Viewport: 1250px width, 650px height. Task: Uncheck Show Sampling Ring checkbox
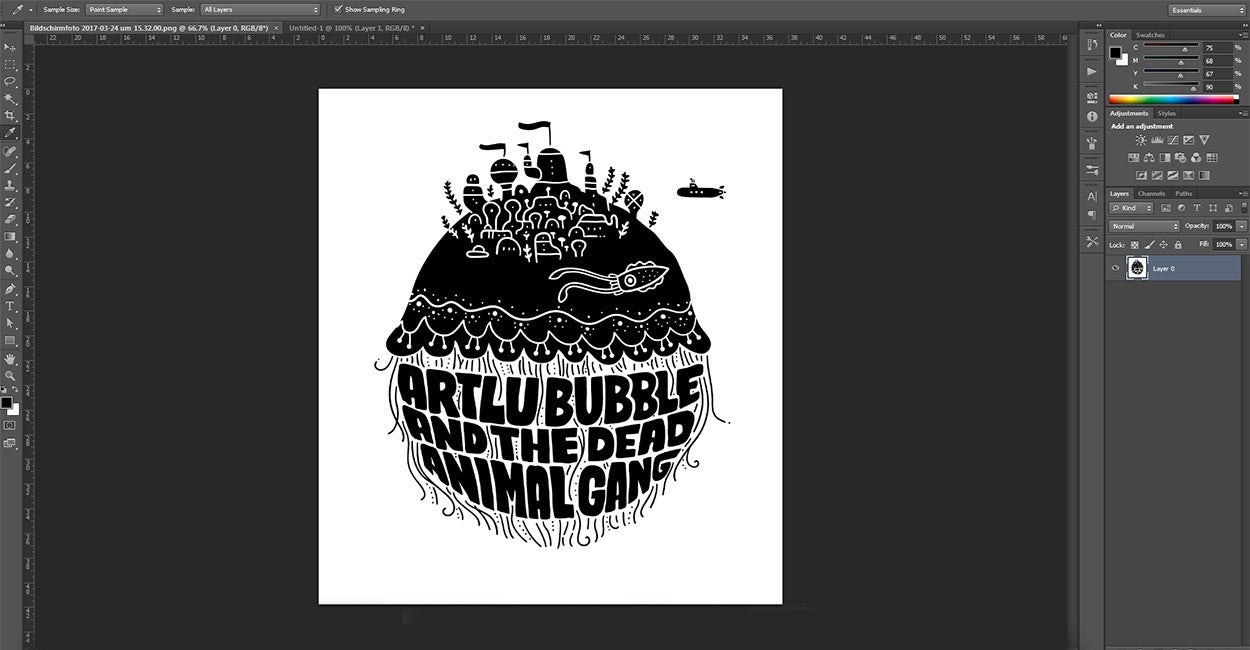(x=338, y=9)
